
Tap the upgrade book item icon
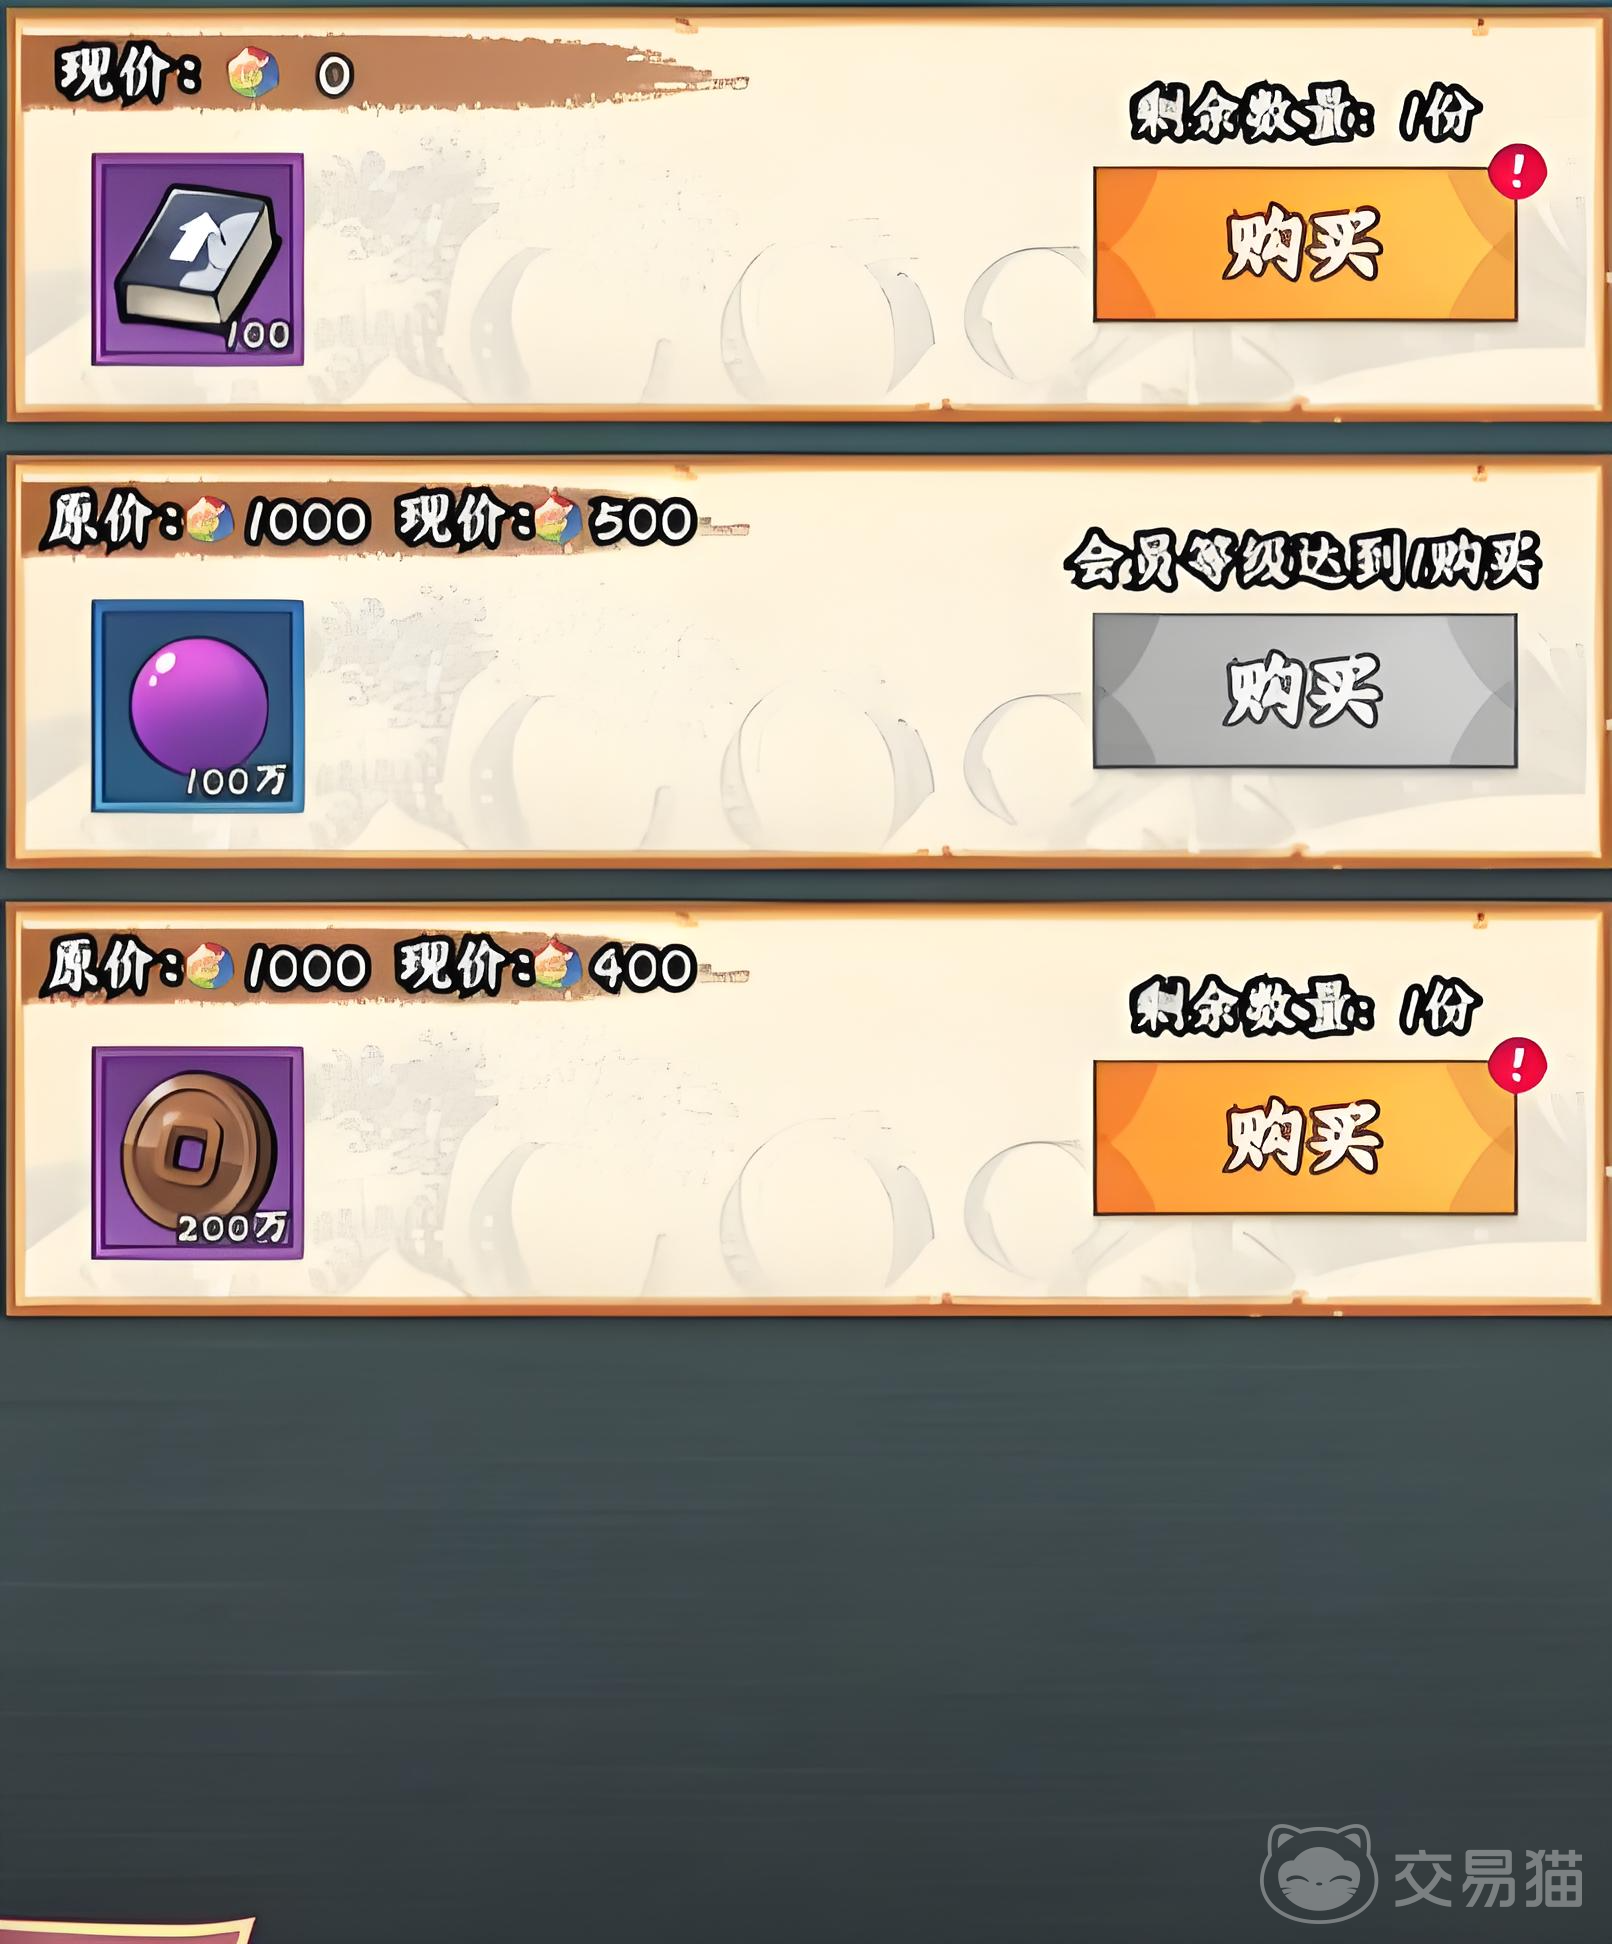pos(197,259)
